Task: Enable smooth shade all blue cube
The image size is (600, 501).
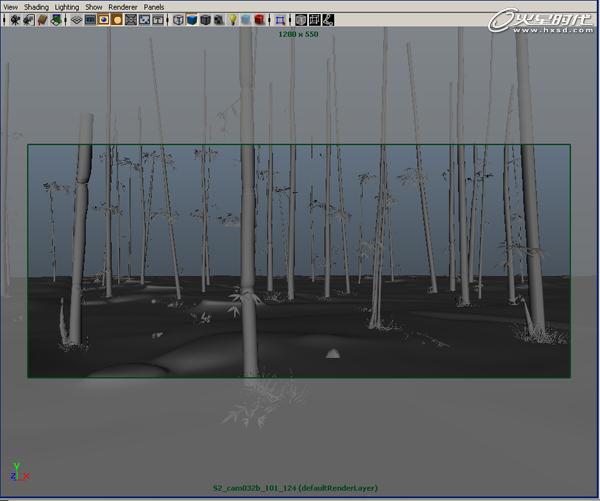Action: point(192,19)
